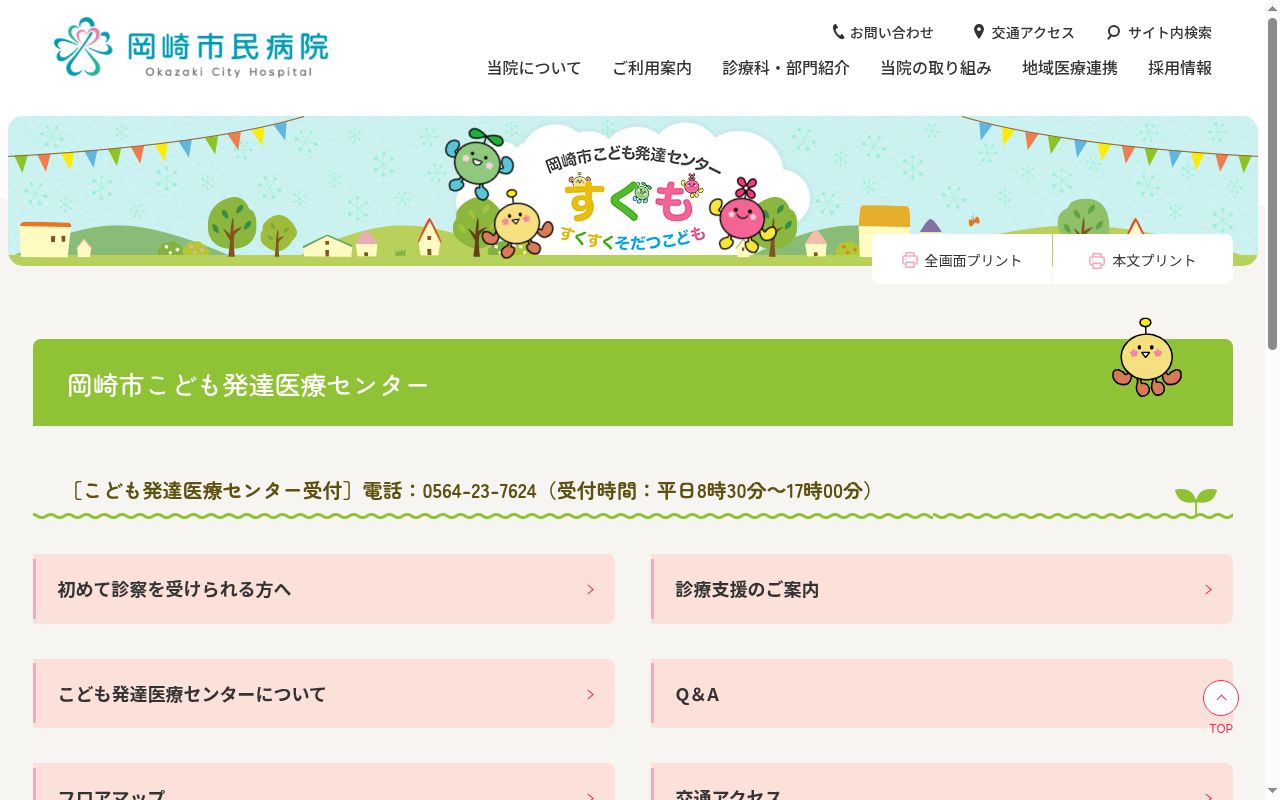Image resolution: width=1280 pixels, height=800 pixels.
Task: Click the phone number 0564-23-7624 text
Action: coord(479,491)
